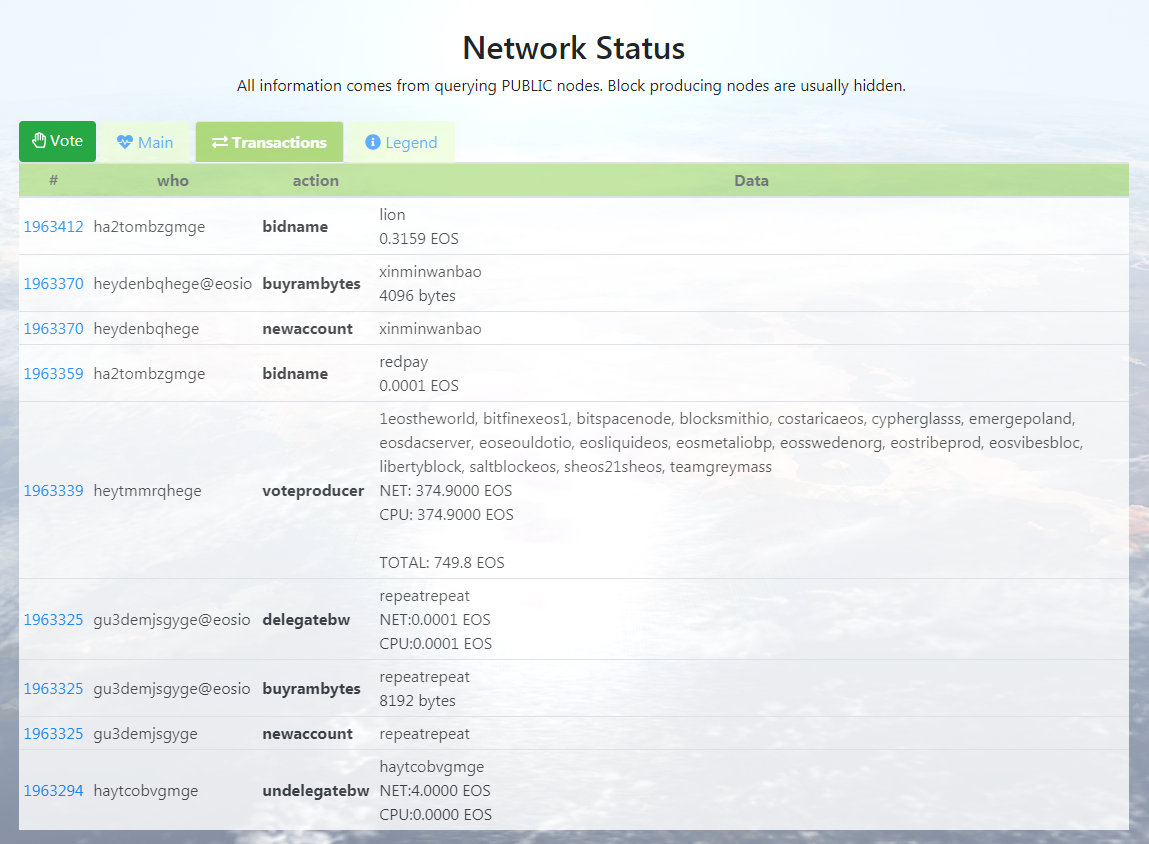
Task: Open block 1963325 in the delegatebw row
Action: tap(54, 620)
